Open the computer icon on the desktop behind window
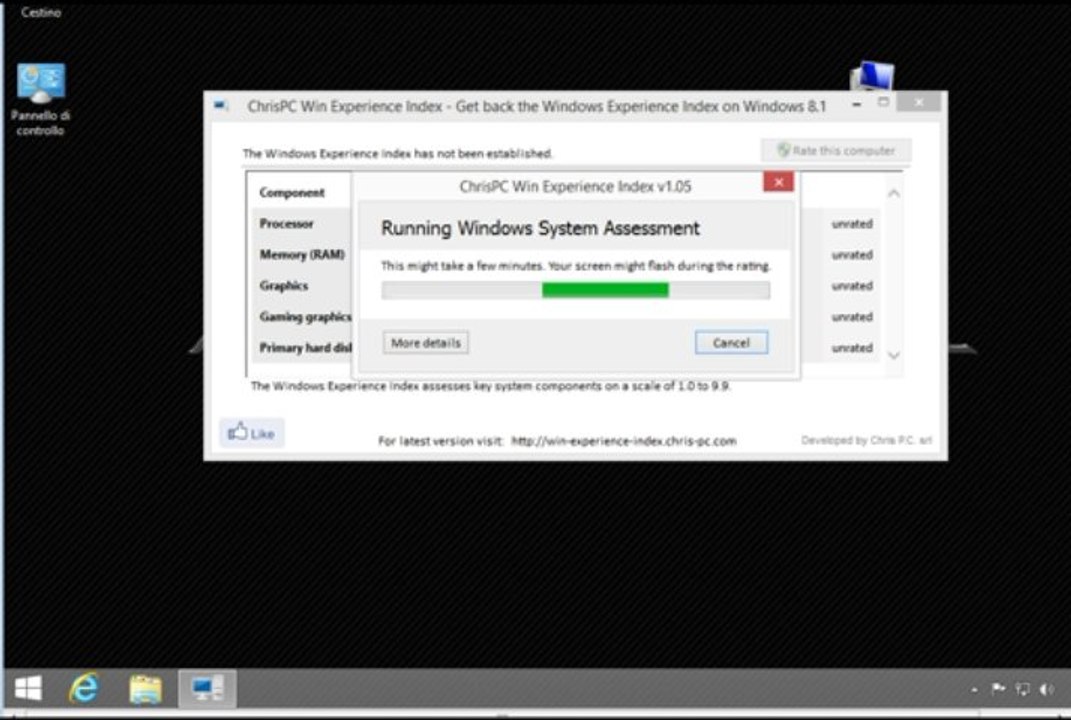The height and width of the screenshot is (720, 1071). [872, 75]
